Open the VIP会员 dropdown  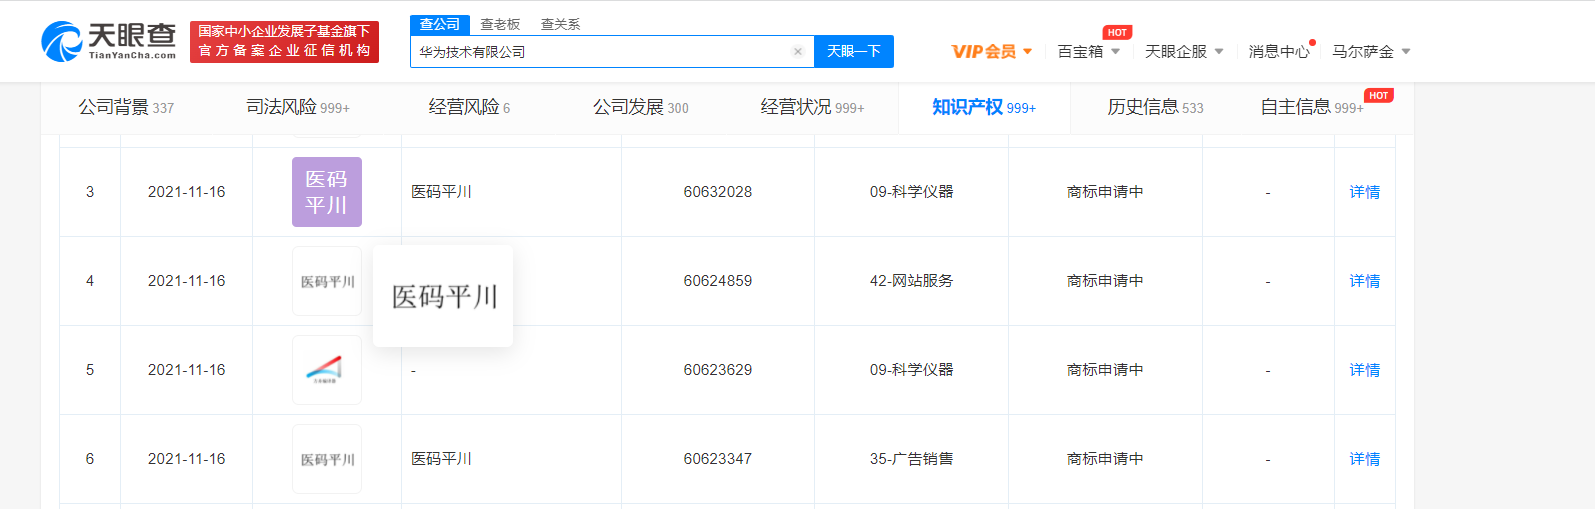pyautogui.click(x=992, y=51)
